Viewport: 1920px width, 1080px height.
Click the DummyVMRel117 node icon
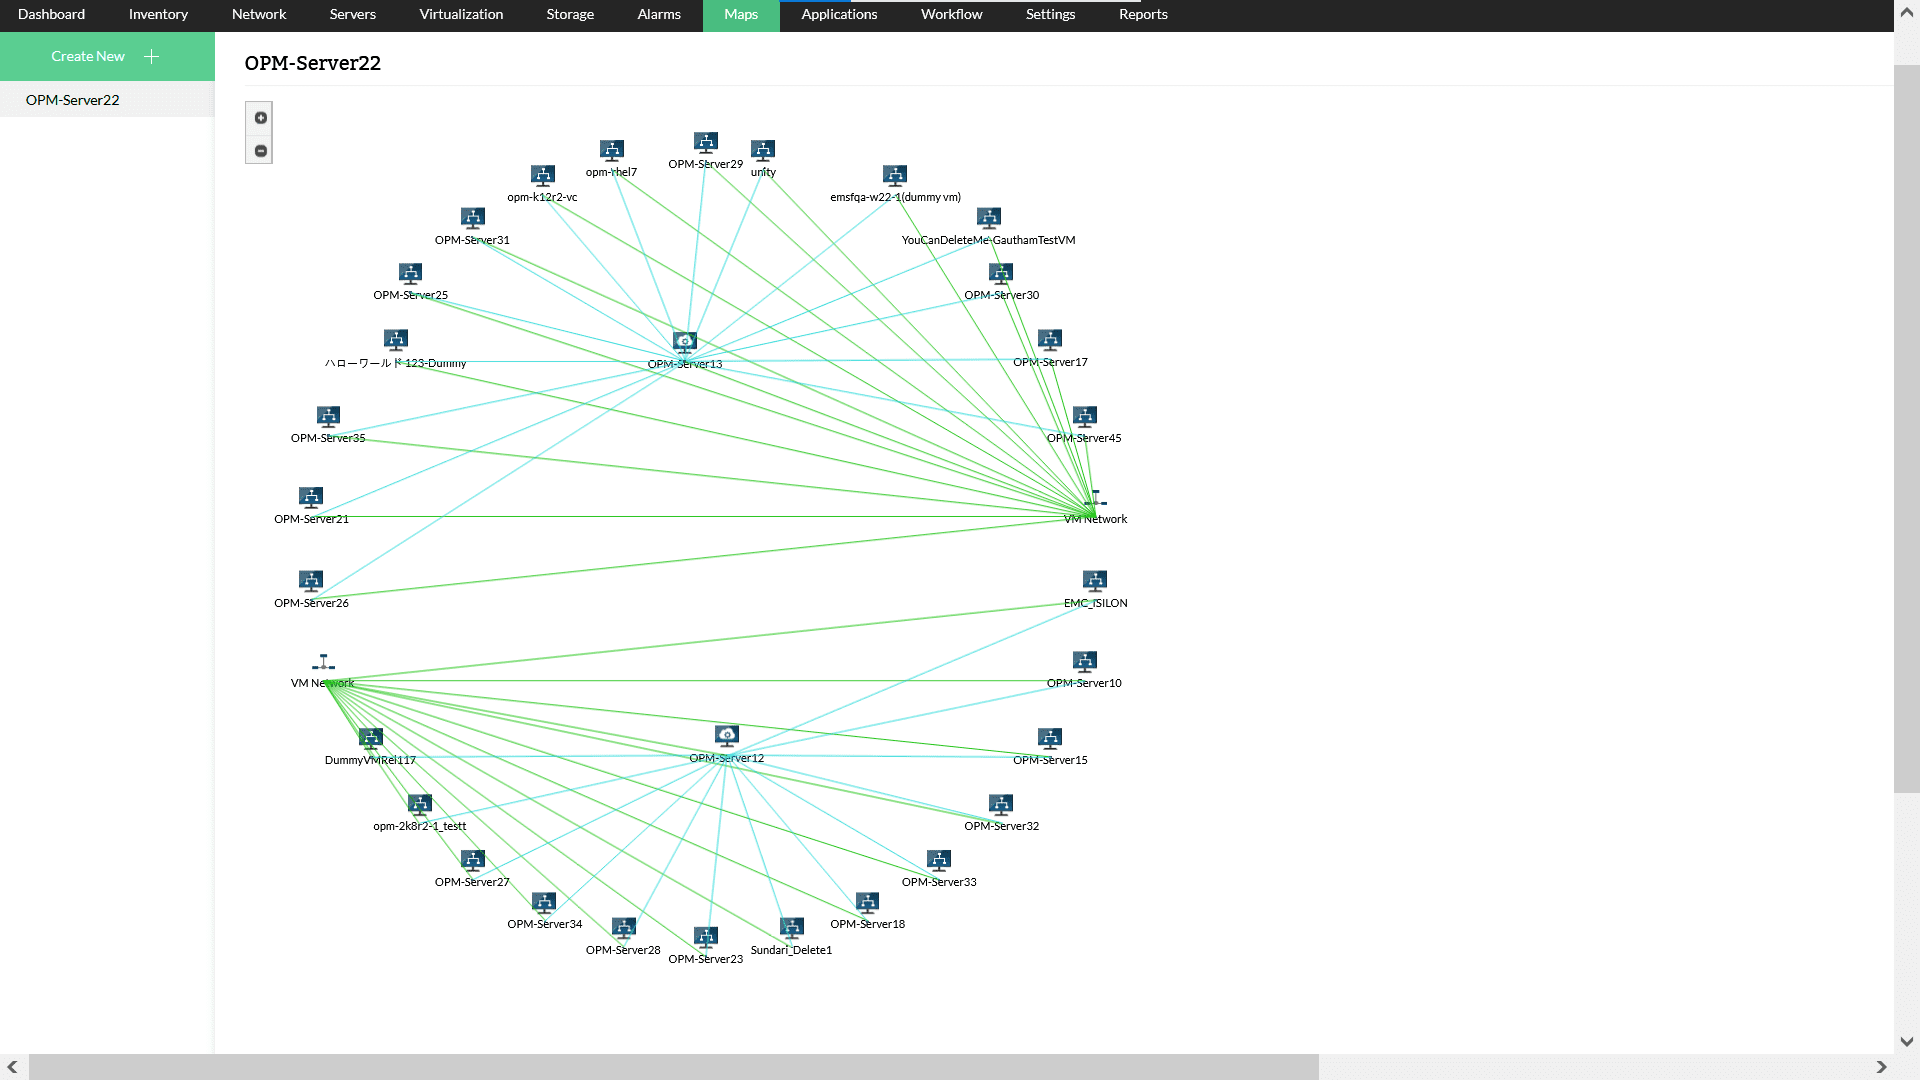click(371, 738)
